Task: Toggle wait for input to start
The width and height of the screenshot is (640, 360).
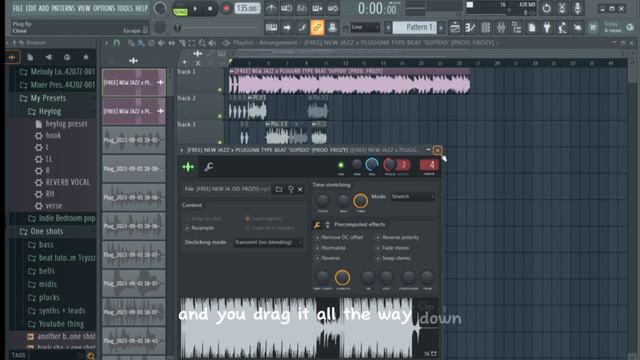Action: [287, 8]
